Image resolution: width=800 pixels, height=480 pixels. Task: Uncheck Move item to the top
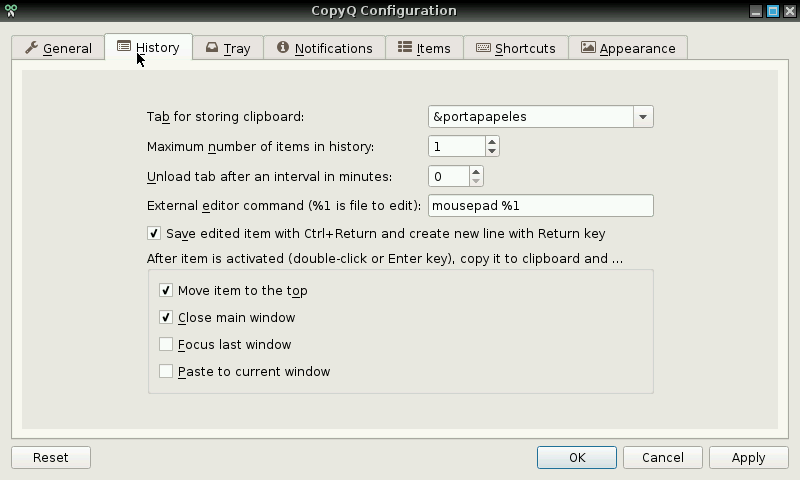coord(166,290)
